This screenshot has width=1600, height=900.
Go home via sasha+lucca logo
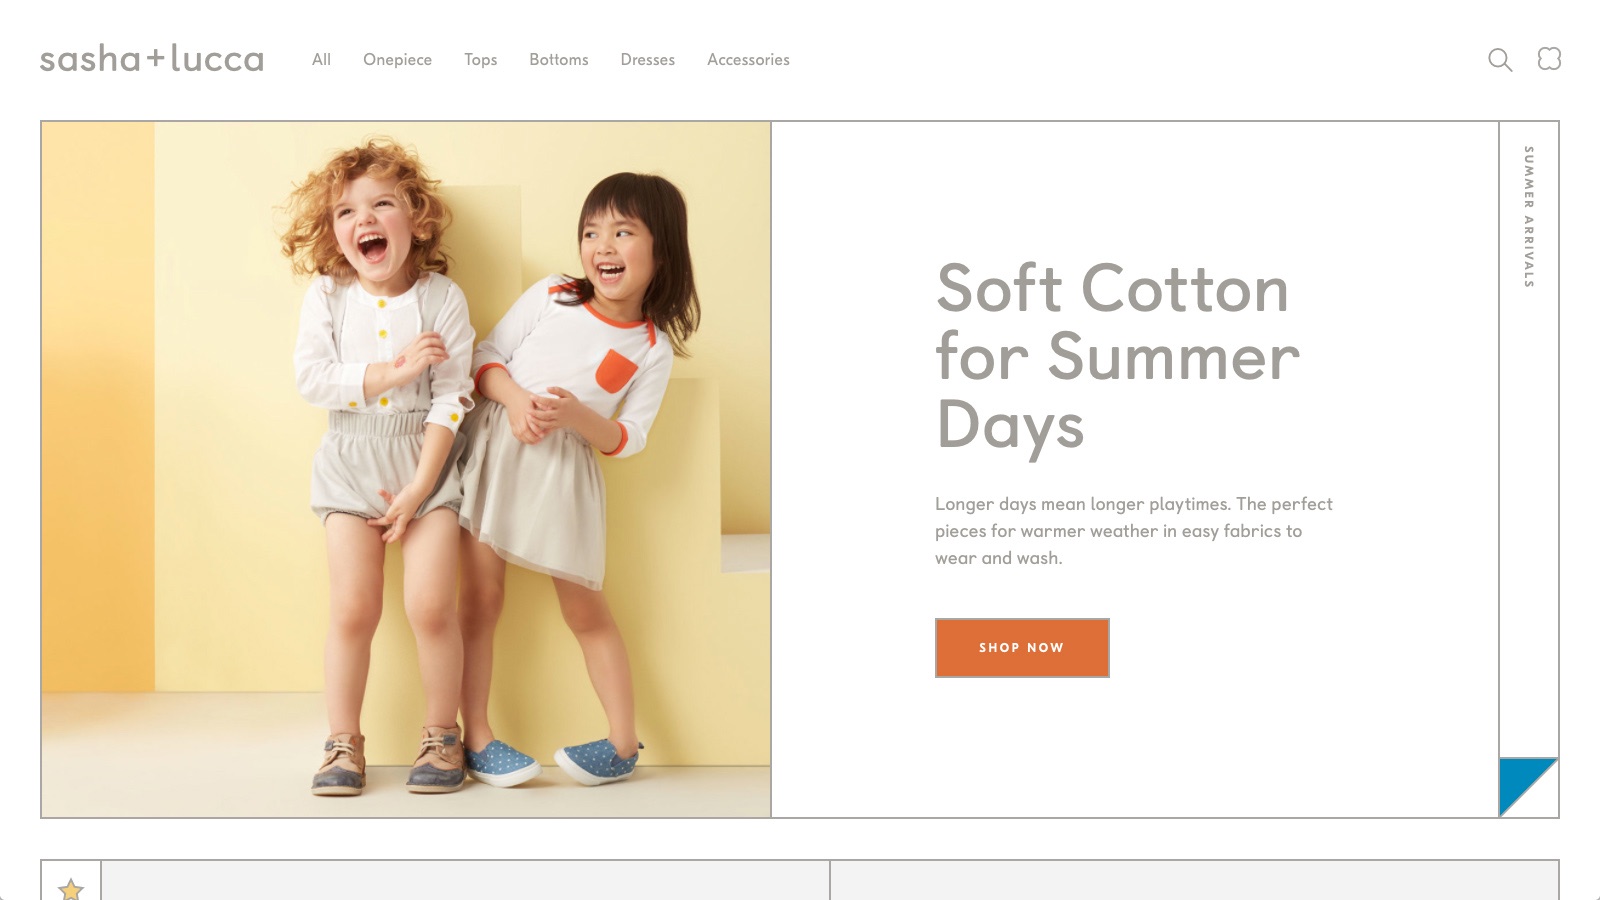[x=152, y=59]
